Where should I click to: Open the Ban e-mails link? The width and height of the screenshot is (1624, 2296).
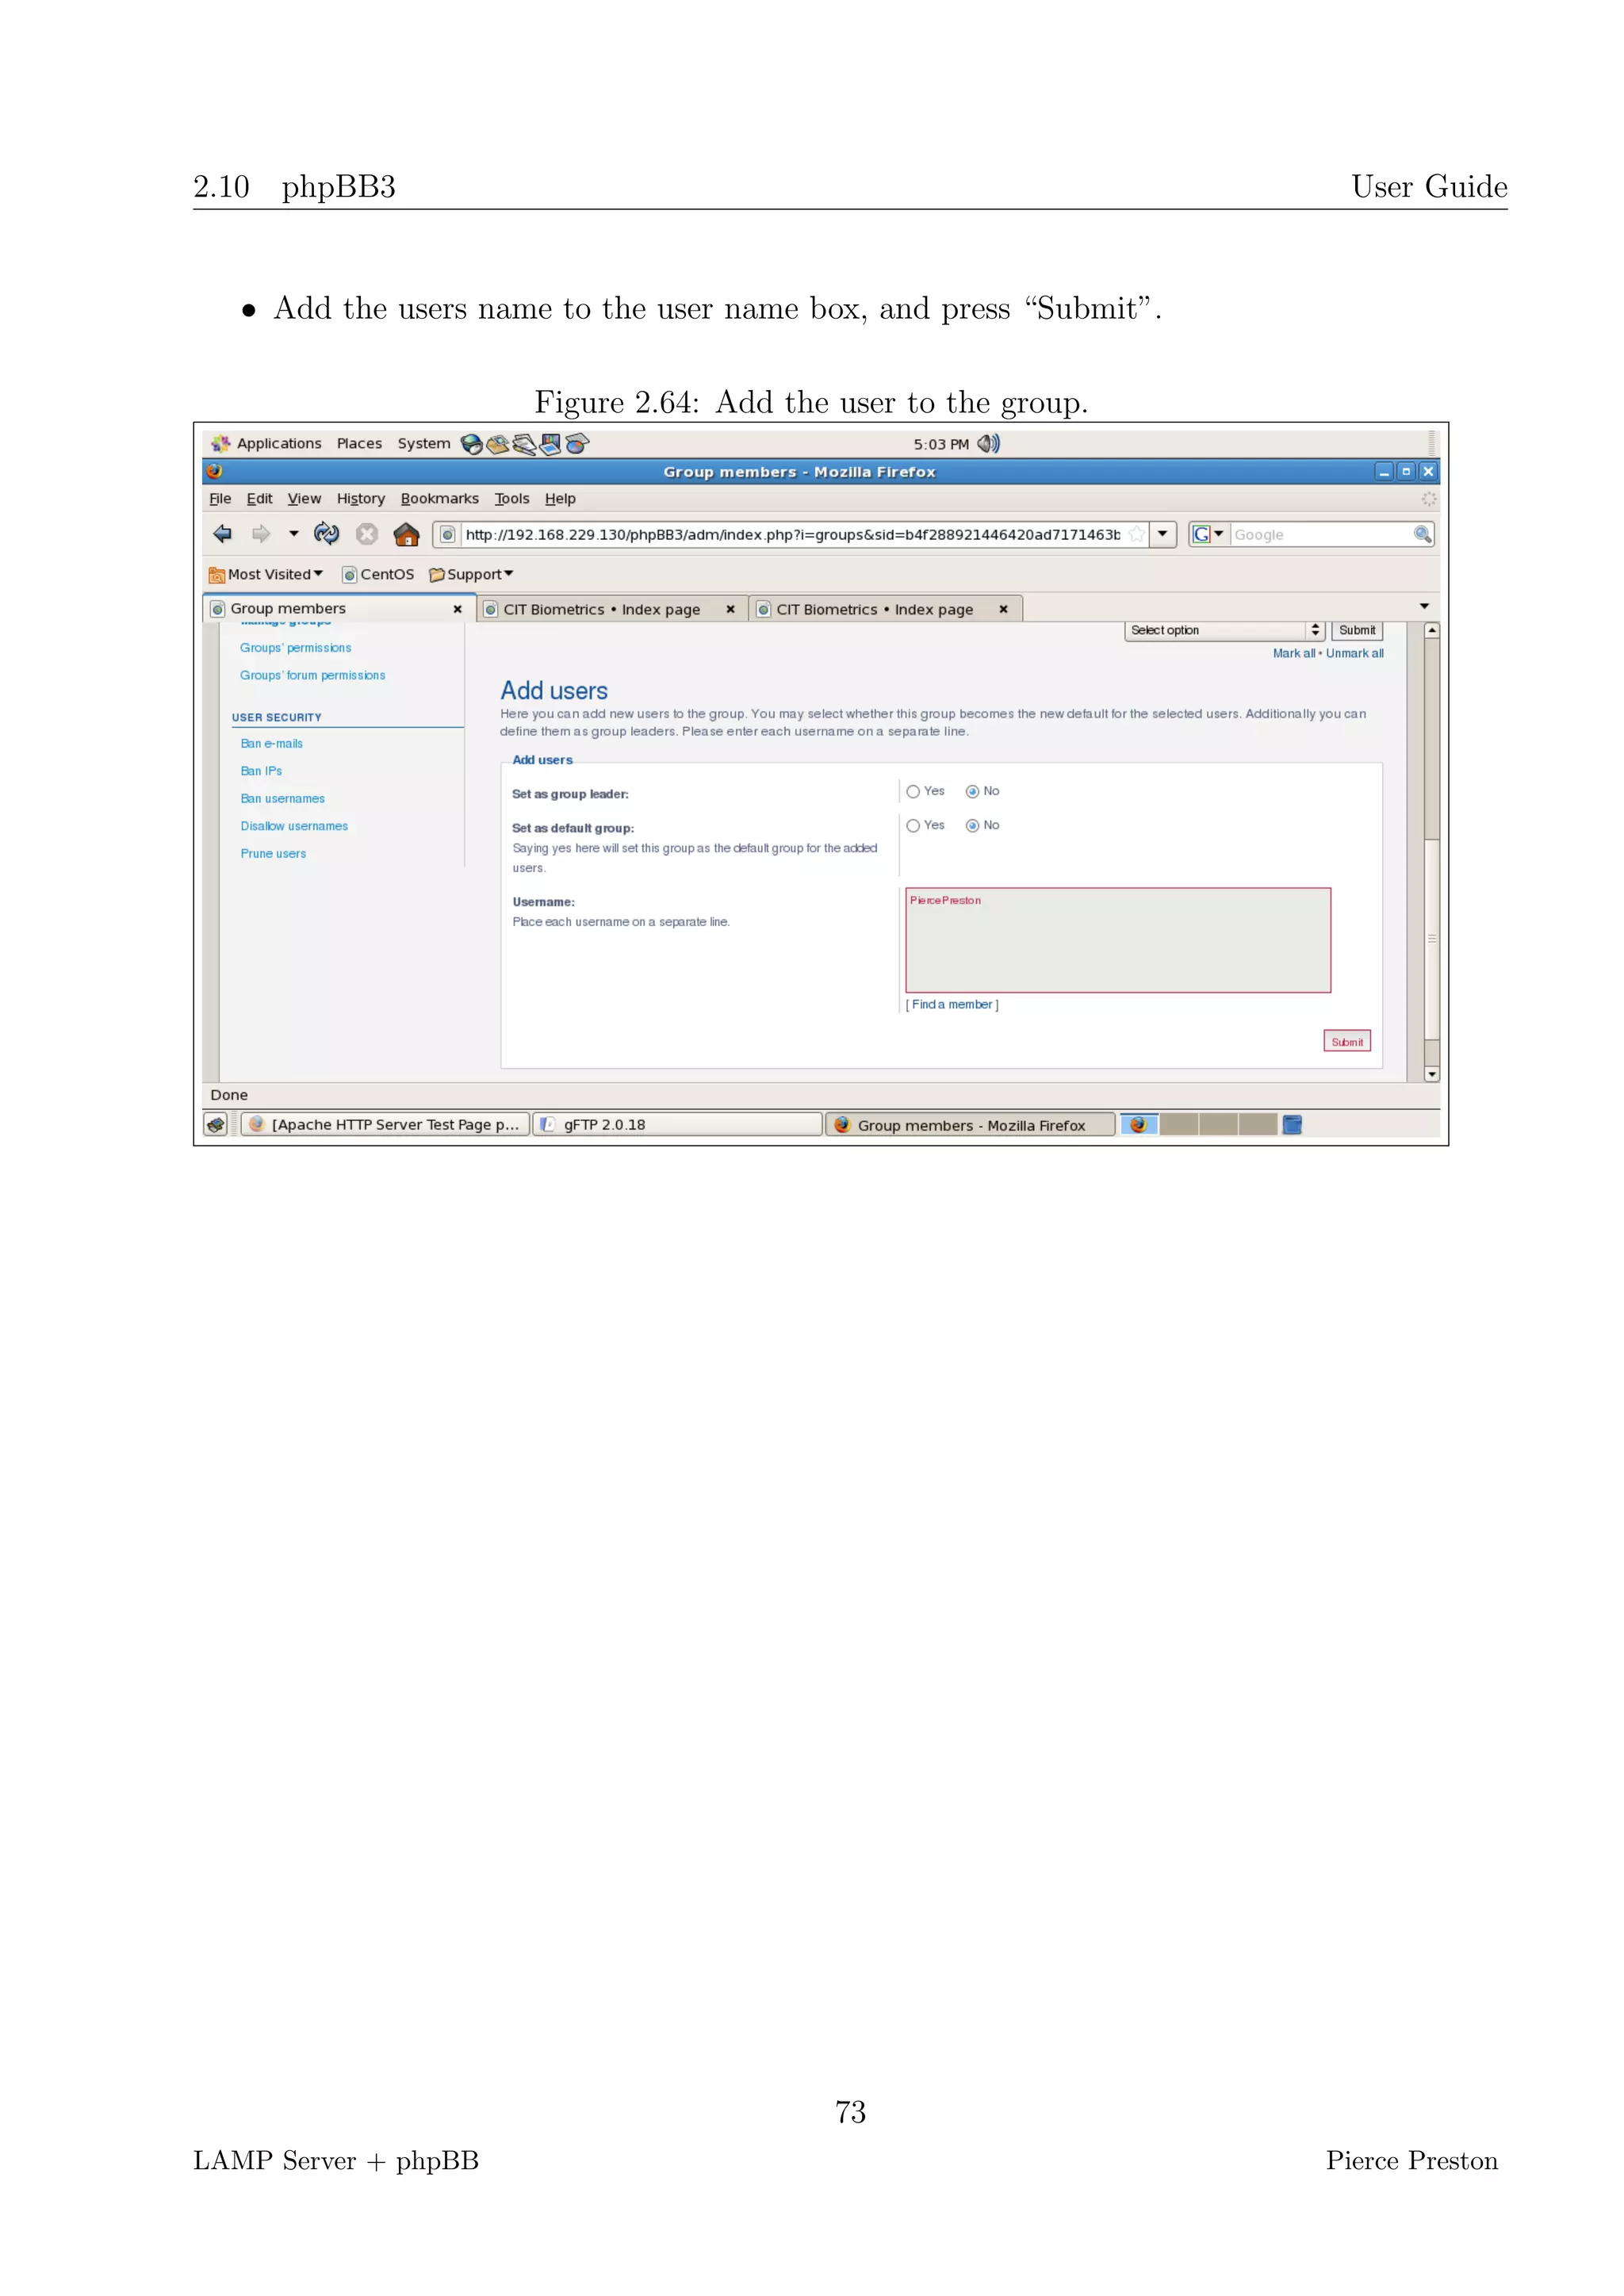click(271, 744)
